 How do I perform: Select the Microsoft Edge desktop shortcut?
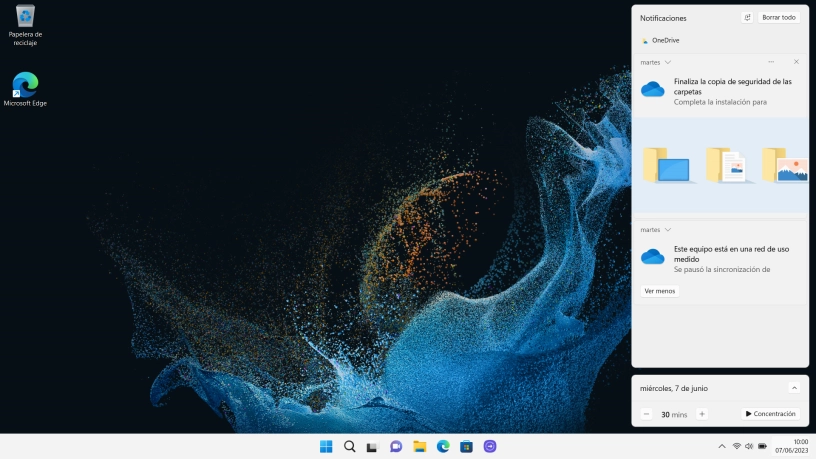(x=25, y=89)
